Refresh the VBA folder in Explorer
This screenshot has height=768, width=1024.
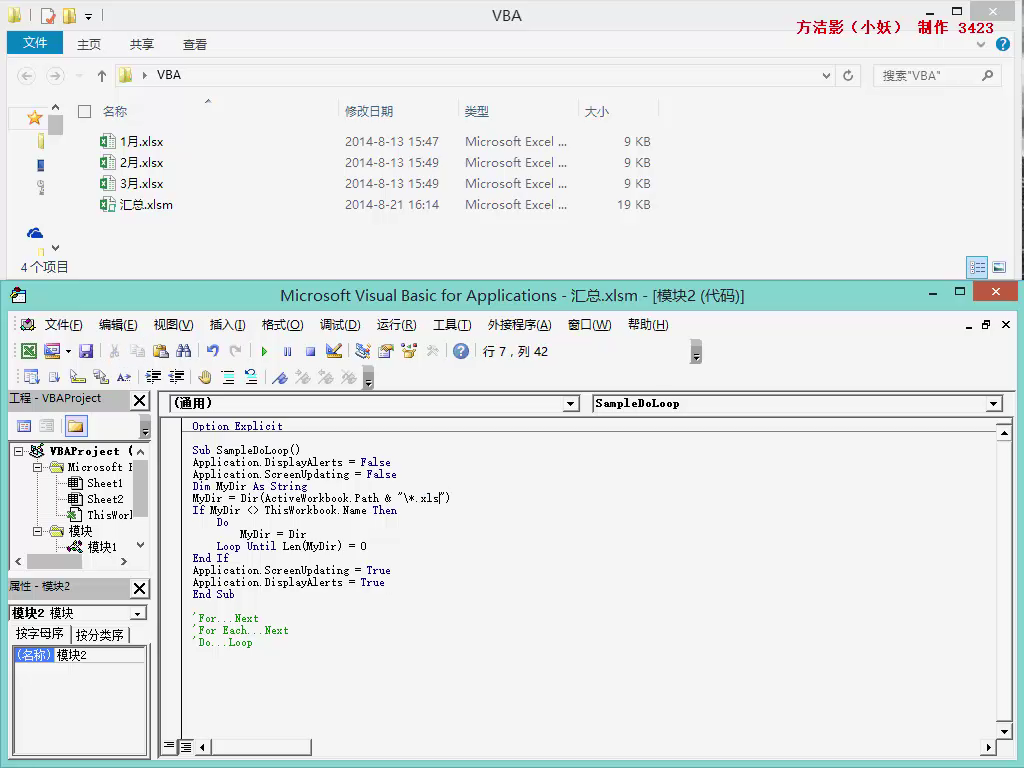coord(848,76)
